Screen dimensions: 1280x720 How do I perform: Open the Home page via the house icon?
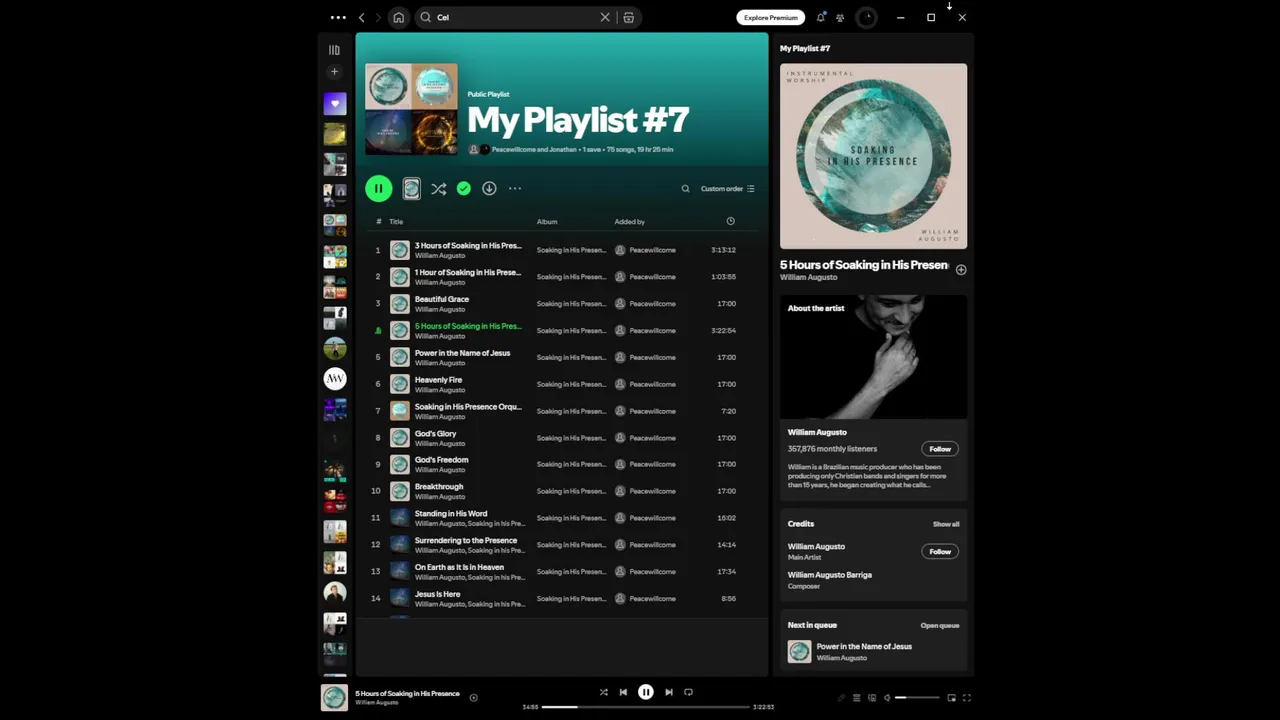point(399,17)
